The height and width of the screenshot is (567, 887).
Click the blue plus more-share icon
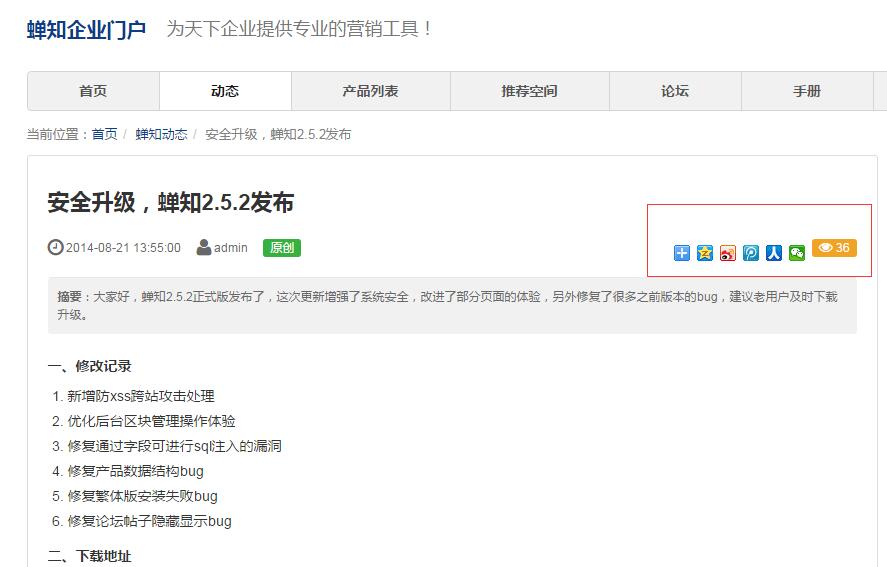682,253
